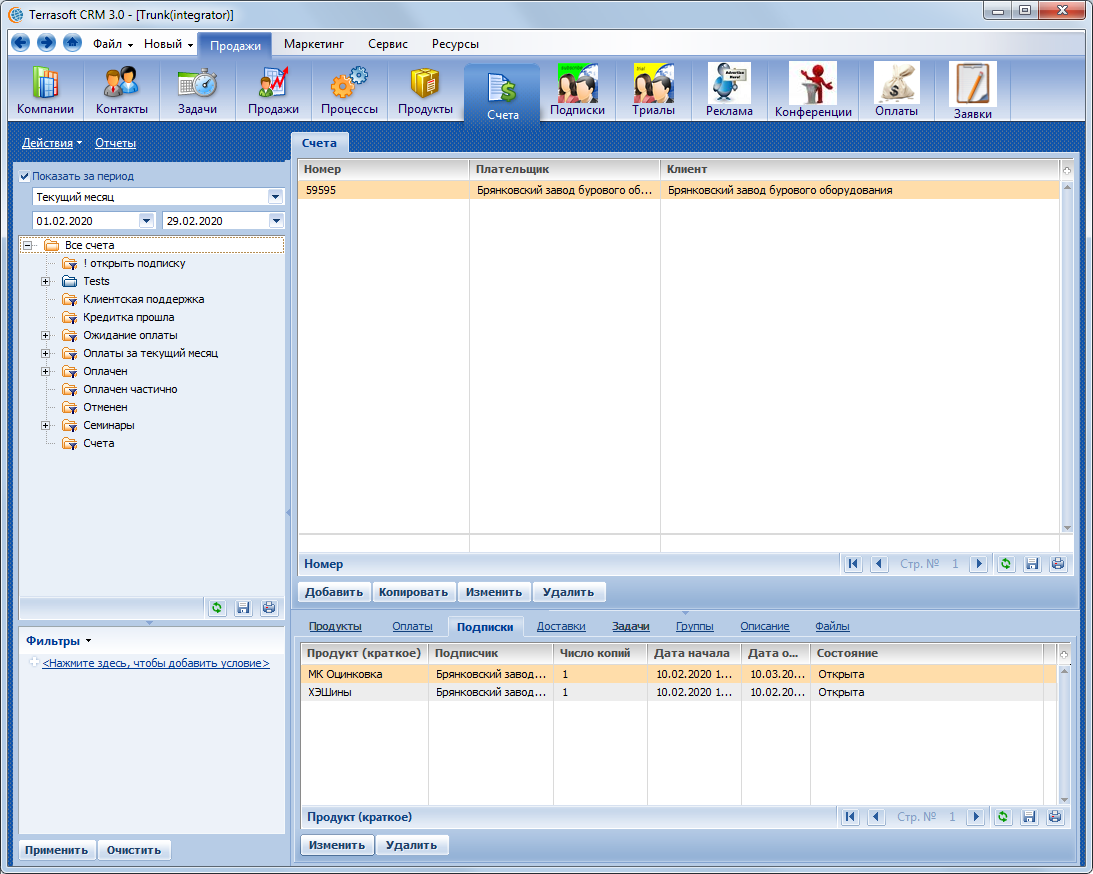The height and width of the screenshot is (874, 1093).
Task: Click Изменить button under subscriptions grid
Action: point(337,845)
